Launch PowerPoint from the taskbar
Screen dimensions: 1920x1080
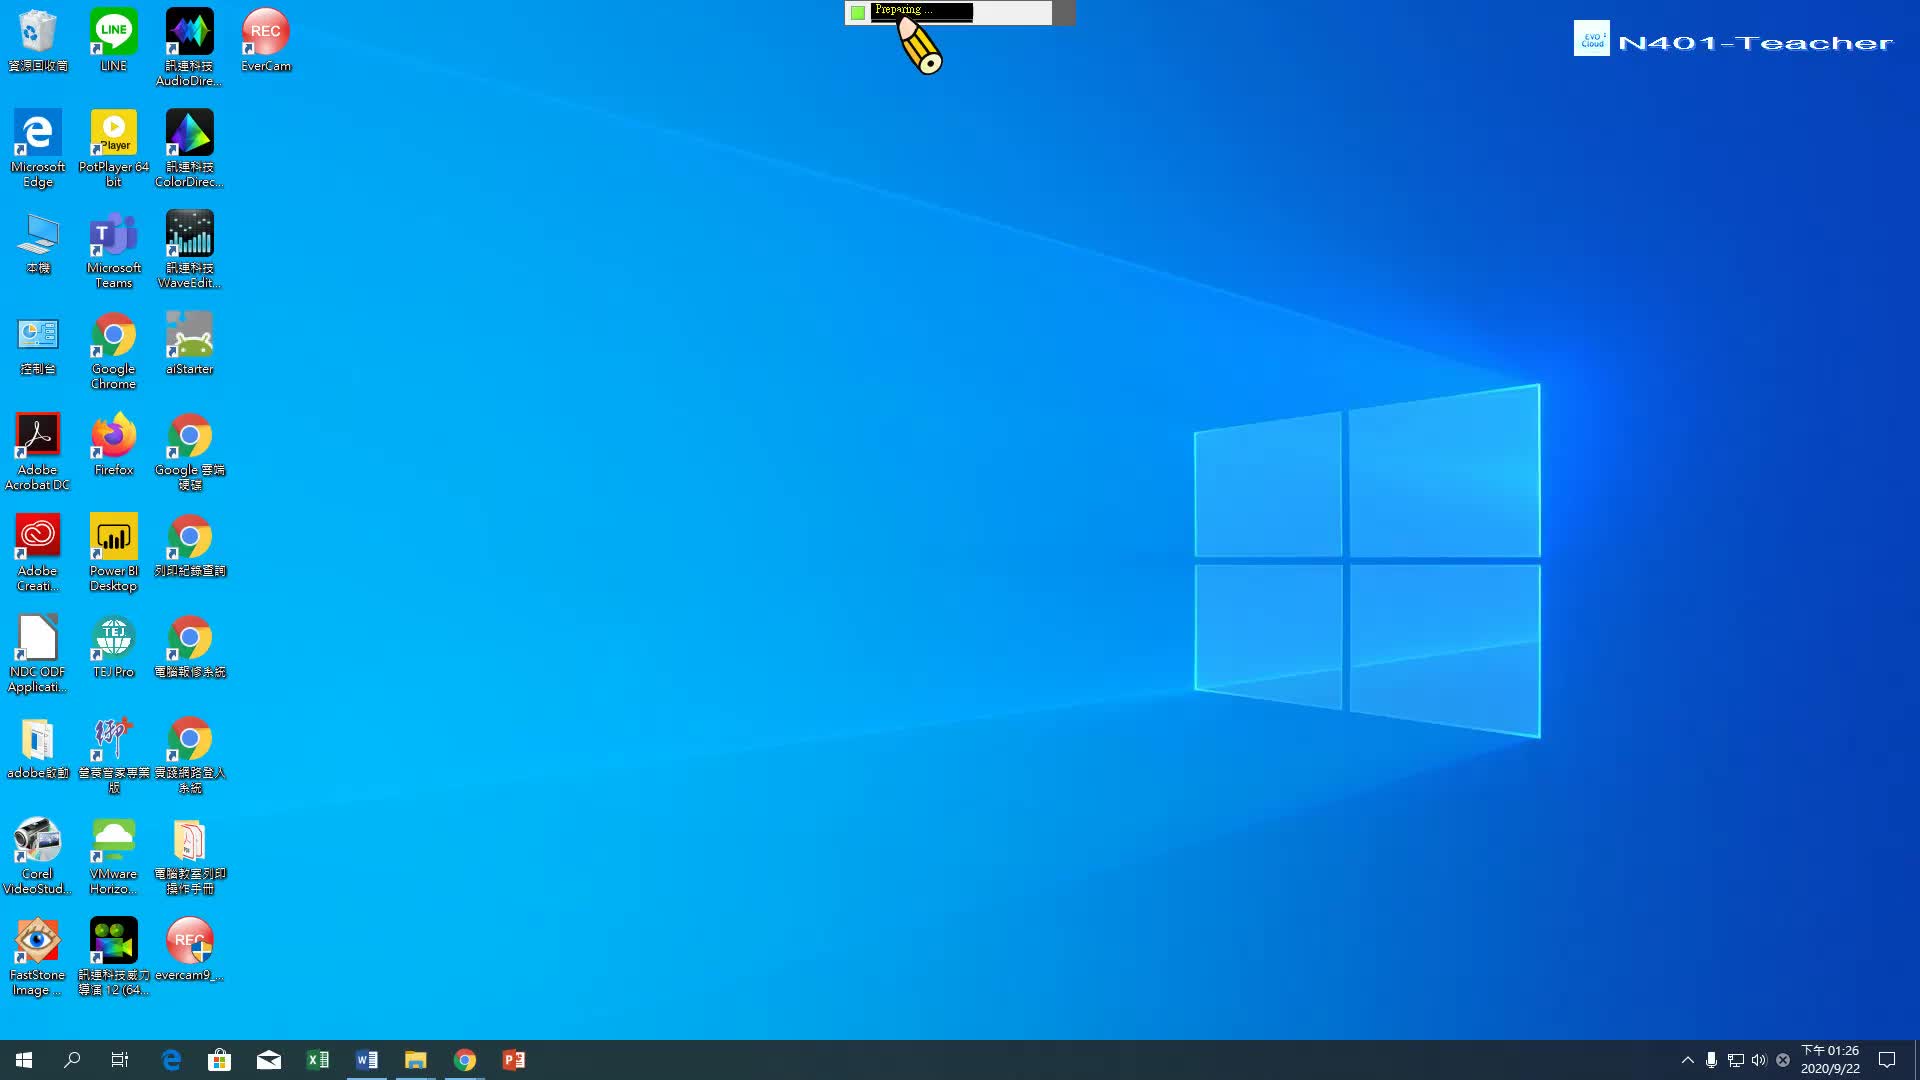(513, 1060)
